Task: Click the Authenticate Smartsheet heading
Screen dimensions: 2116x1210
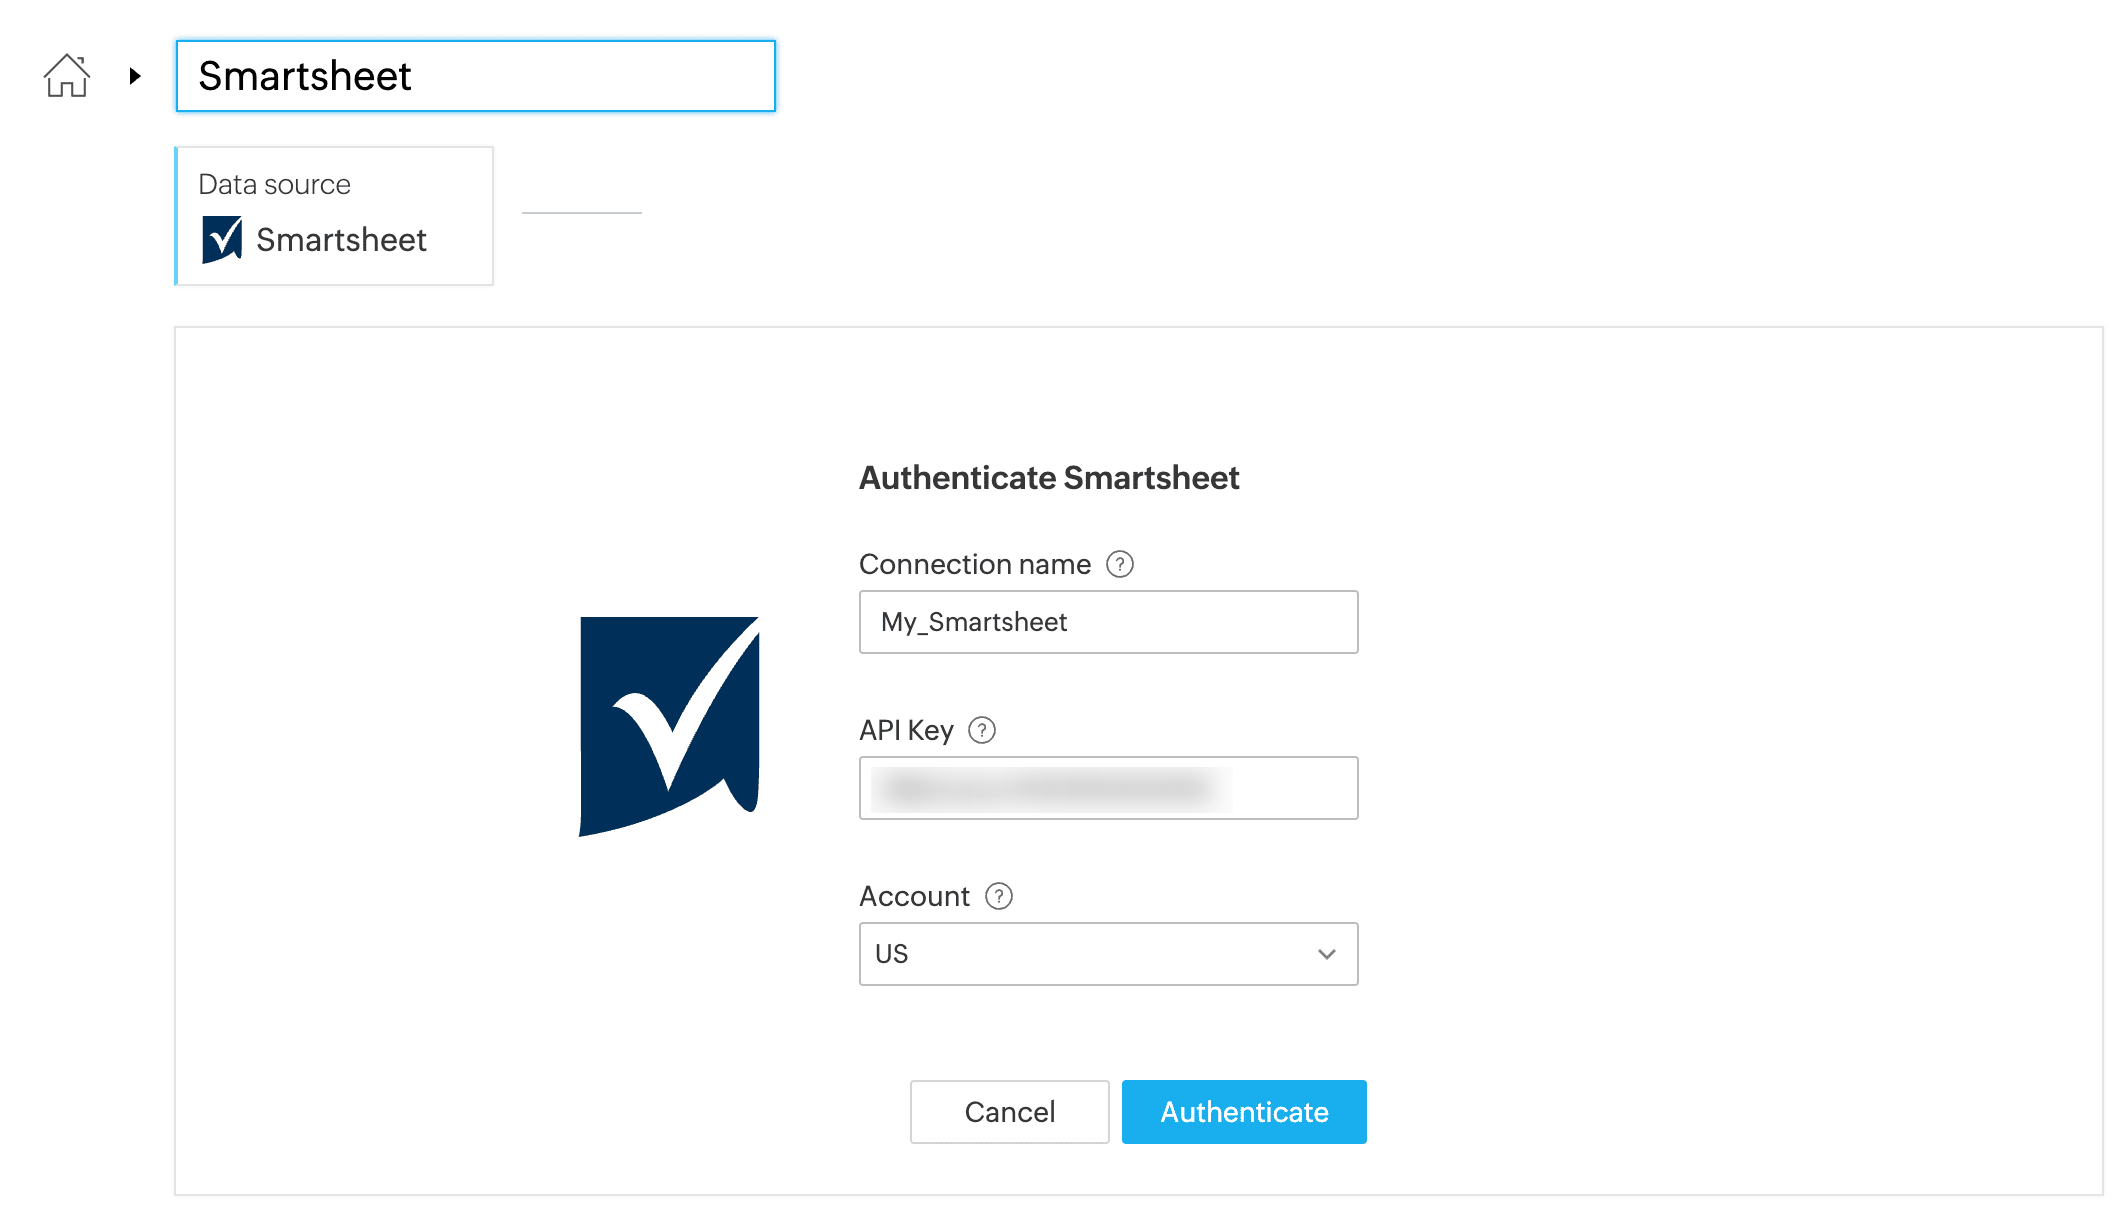Action: point(1049,478)
